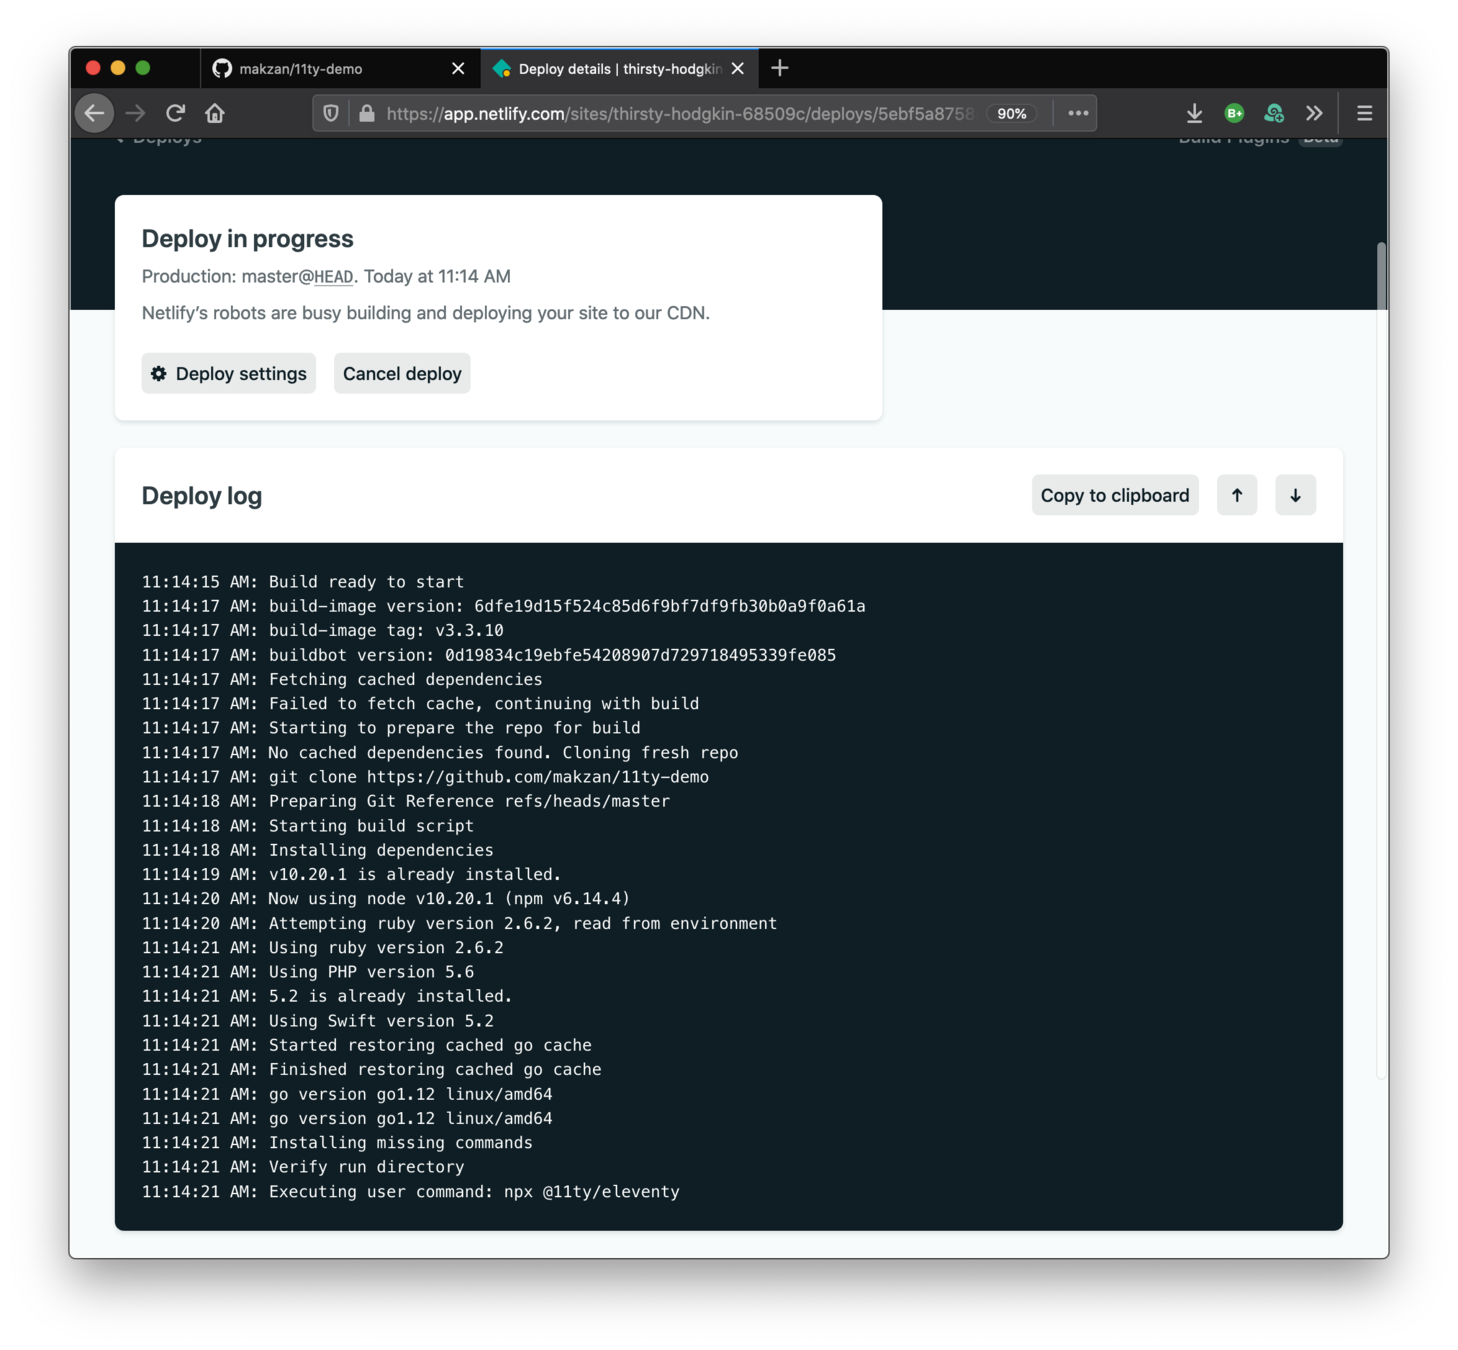Click the 'Installing dependencies' log line
This screenshot has width=1458, height=1350.
(x=318, y=850)
